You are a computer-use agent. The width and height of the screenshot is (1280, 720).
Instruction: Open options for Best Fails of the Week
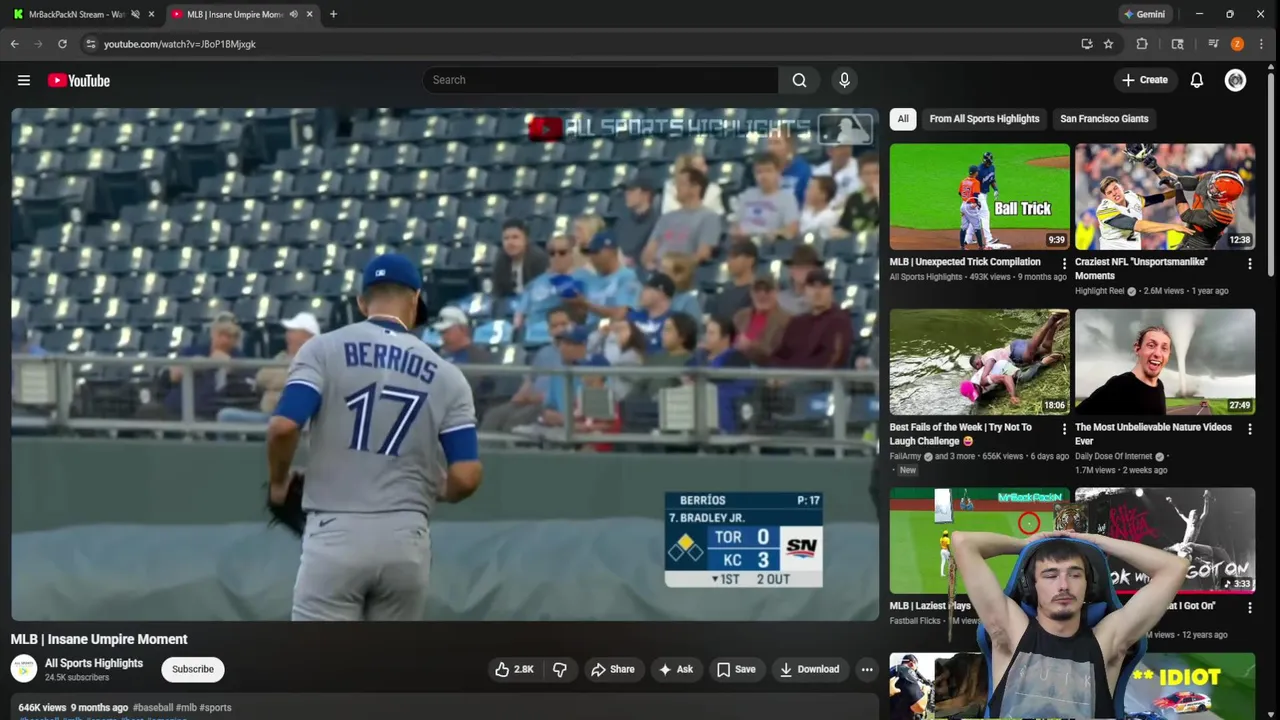click(x=1064, y=429)
